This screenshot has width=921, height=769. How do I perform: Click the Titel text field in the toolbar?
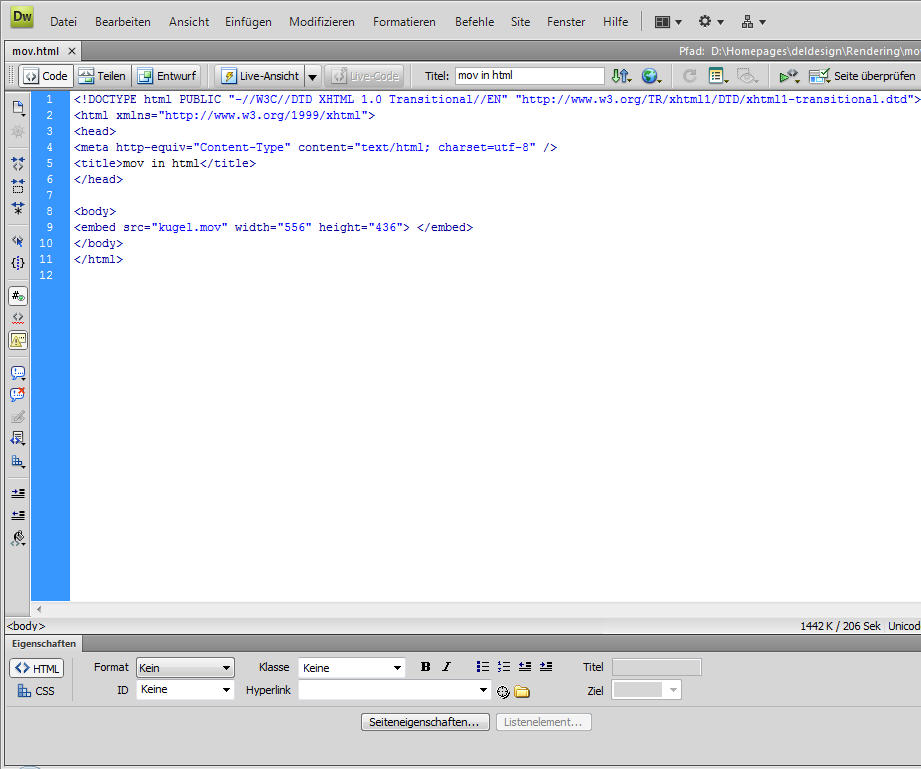pyautogui.click(x=529, y=76)
